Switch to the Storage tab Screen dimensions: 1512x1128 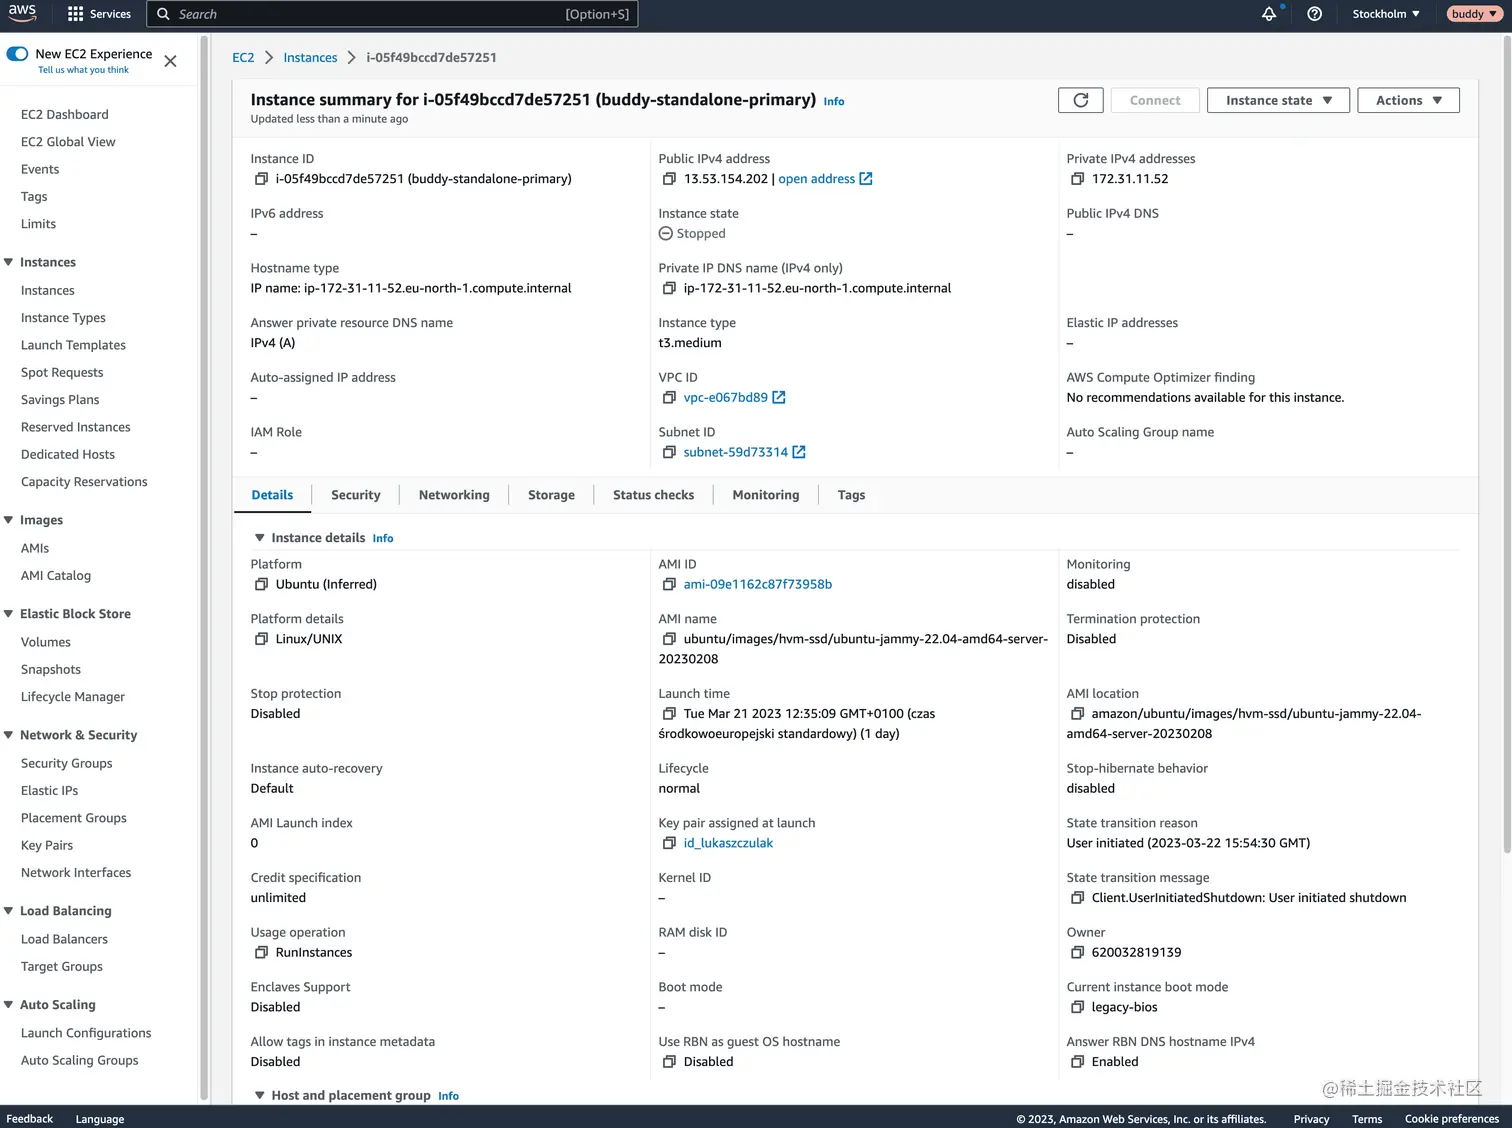point(551,495)
